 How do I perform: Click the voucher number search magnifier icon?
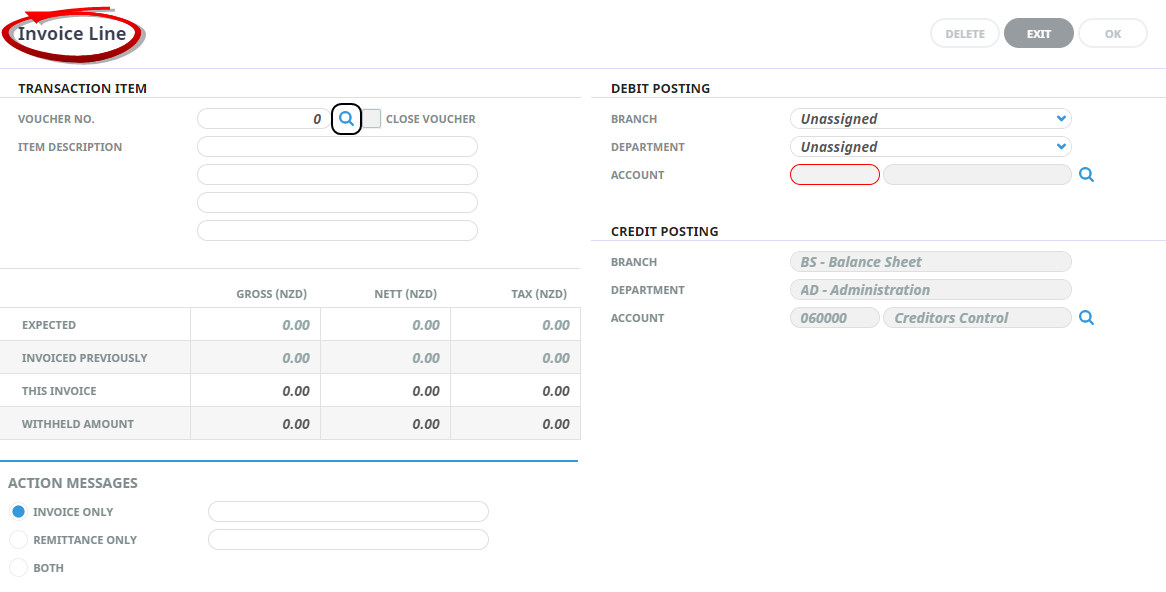(x=346, y=119)
